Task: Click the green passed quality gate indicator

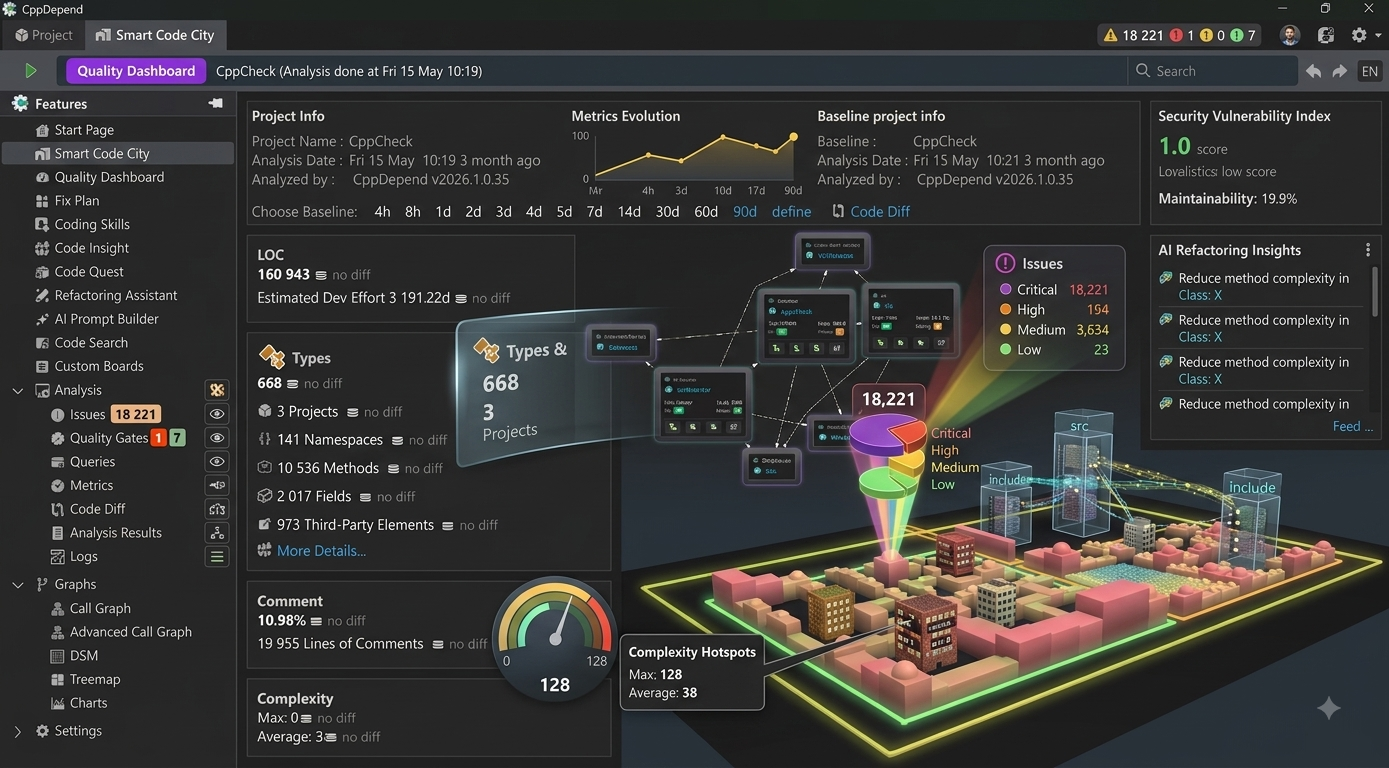Action: click(1237, 35)
